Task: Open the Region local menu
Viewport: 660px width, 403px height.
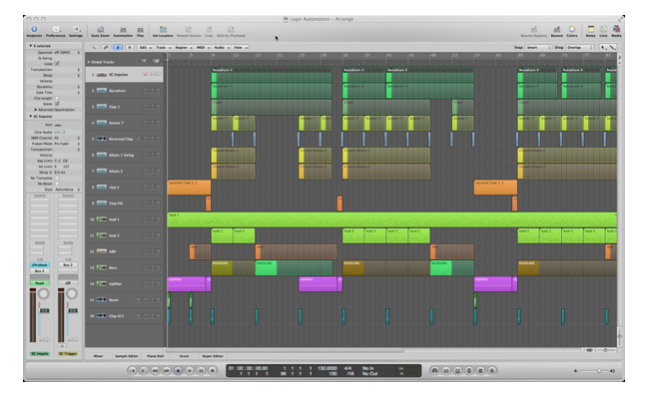Action: [x=184, y=48]
